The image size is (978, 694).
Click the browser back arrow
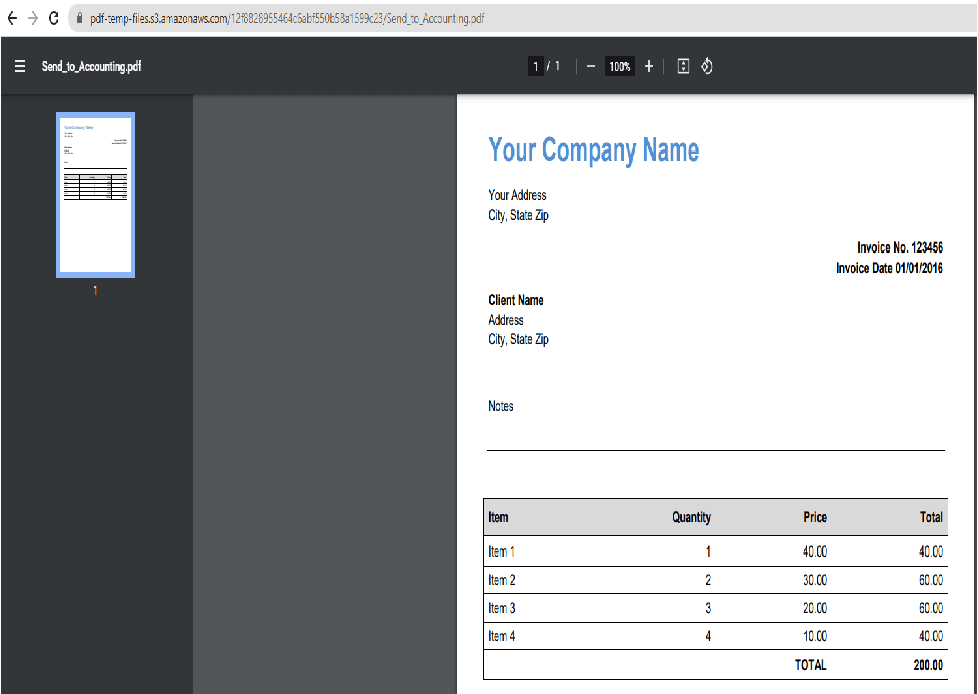12,19
